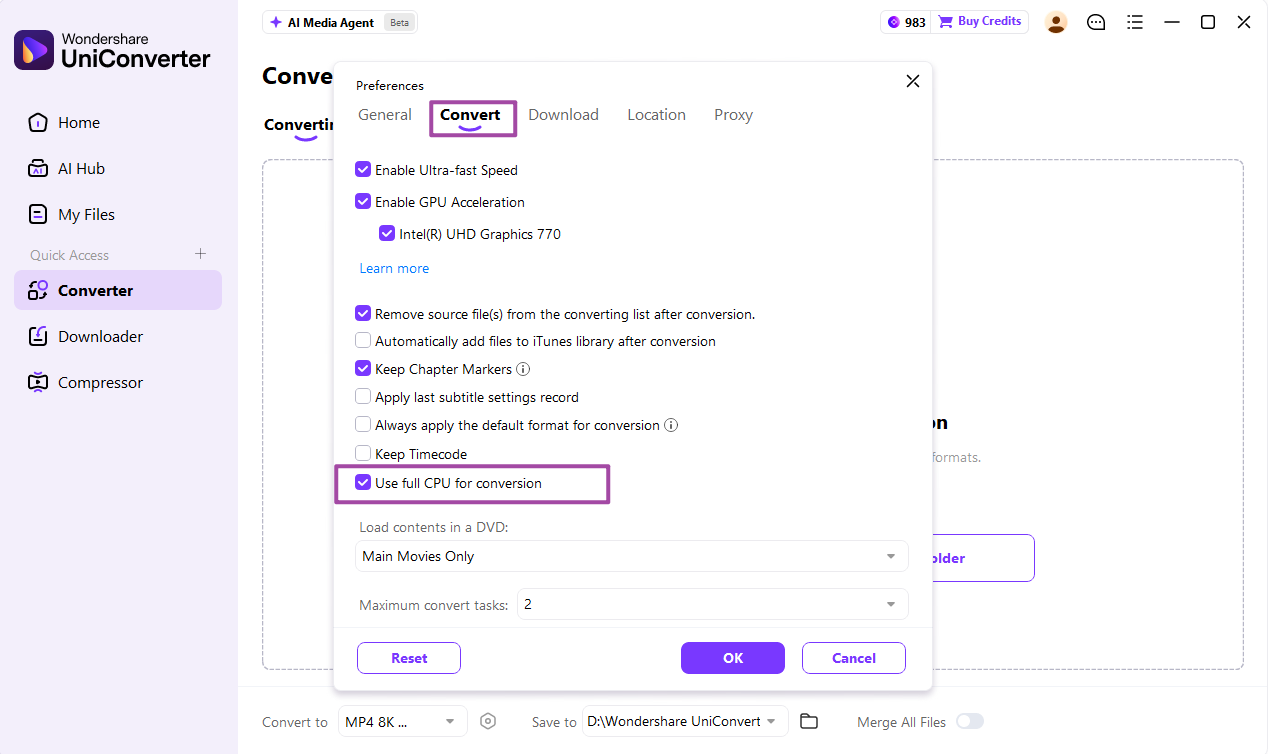
Task: View the 983 credits balance
Action: click(x=906, y=22)
